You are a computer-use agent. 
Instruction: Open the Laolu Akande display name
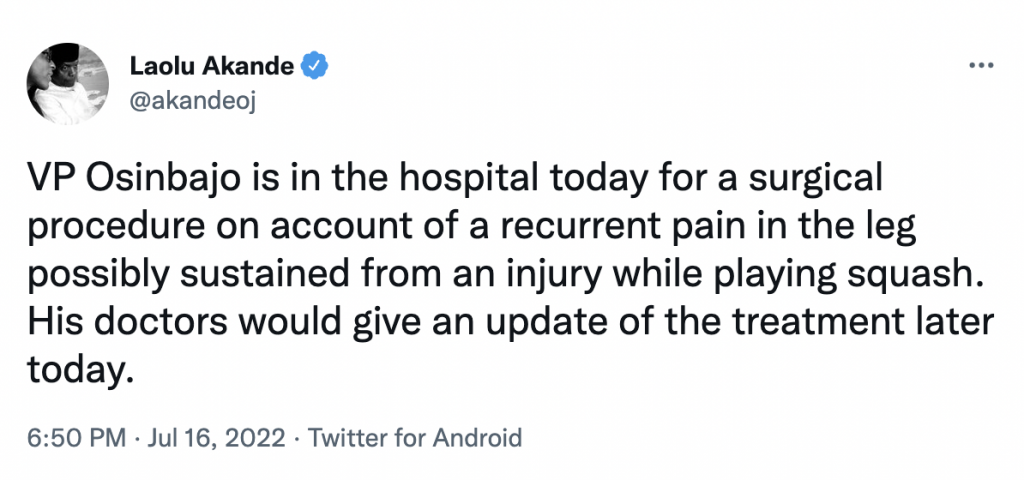click(212, 66)
